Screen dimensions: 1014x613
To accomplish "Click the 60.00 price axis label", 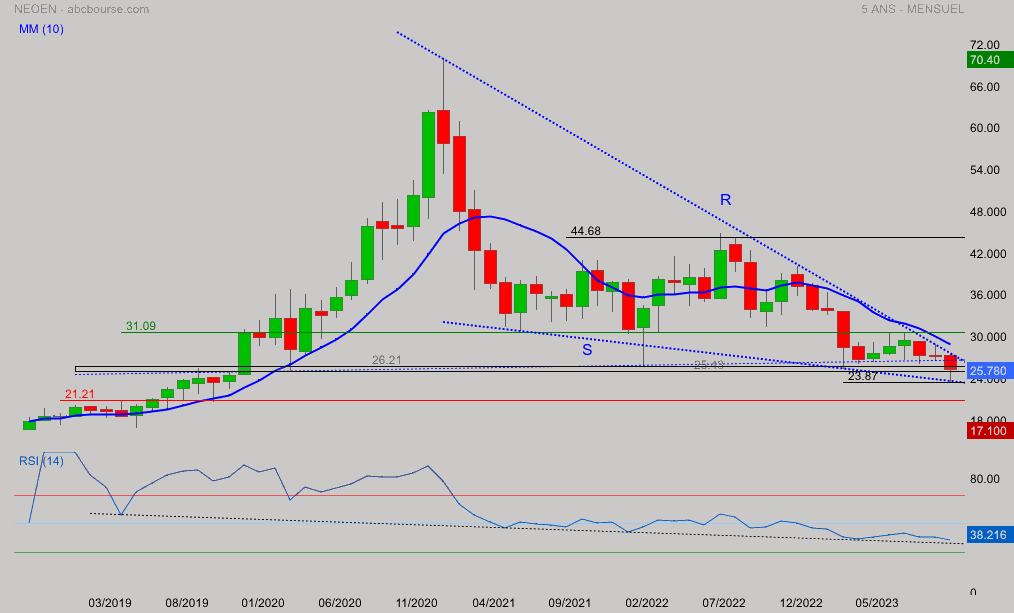I will 984,128.
